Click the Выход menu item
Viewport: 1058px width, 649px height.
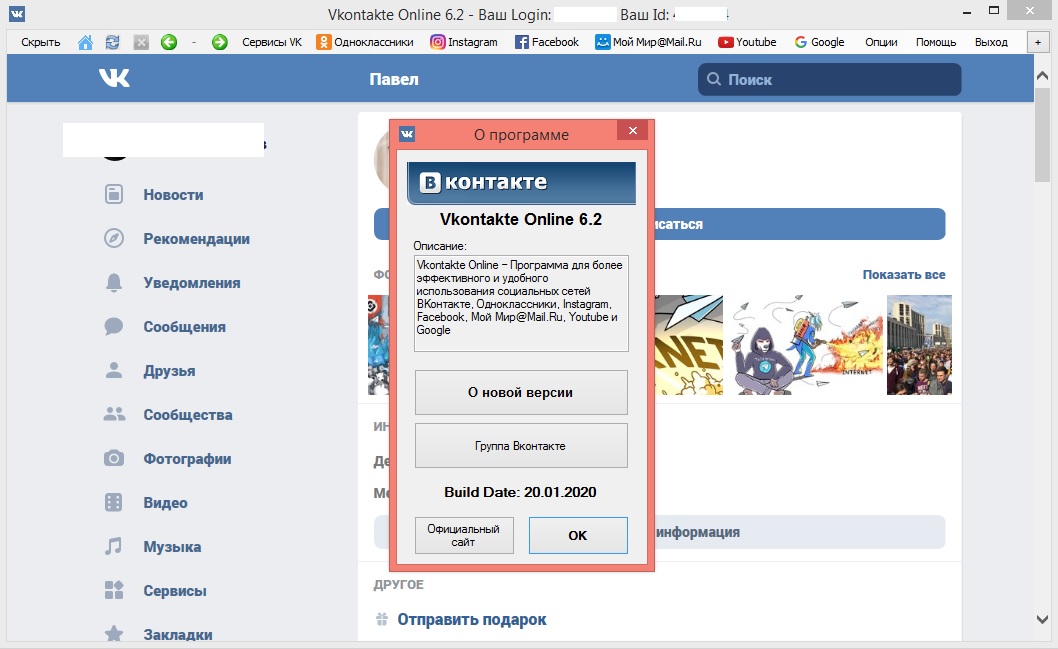pos(991,42)
